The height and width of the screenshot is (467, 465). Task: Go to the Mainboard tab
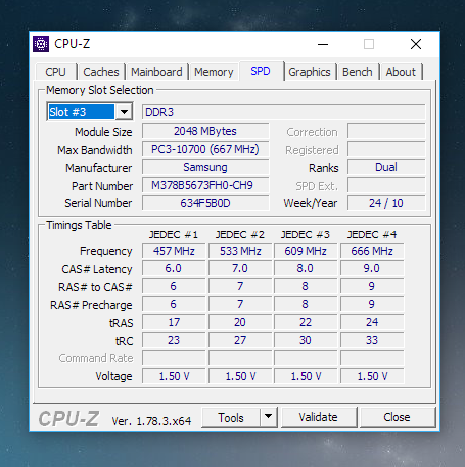point(157,72)
